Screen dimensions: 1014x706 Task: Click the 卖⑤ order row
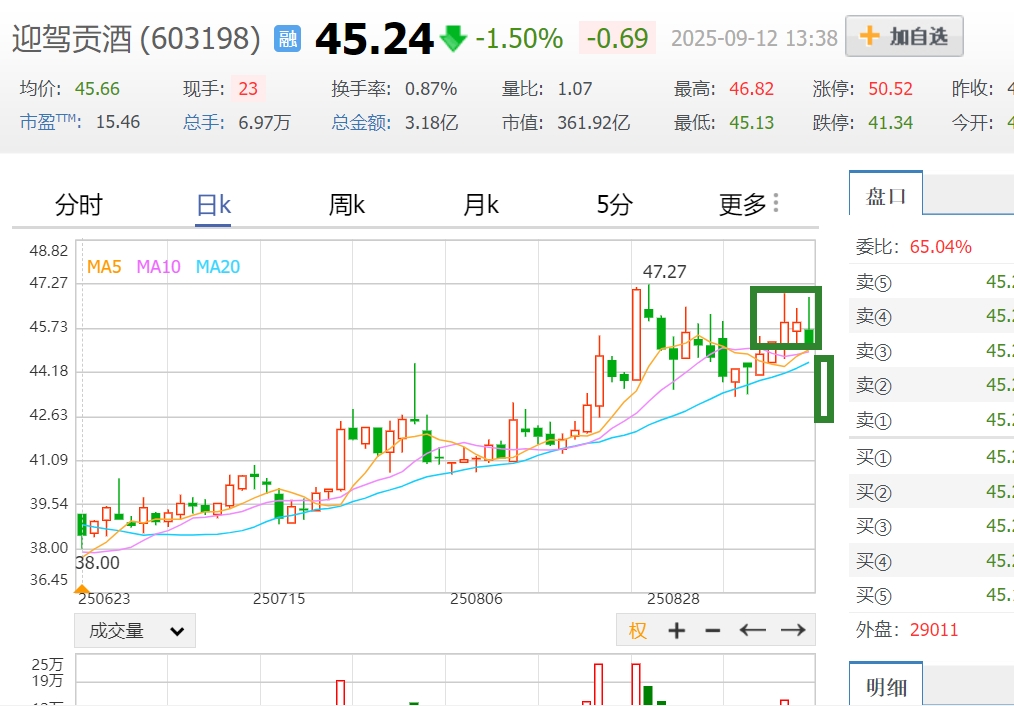931,282
